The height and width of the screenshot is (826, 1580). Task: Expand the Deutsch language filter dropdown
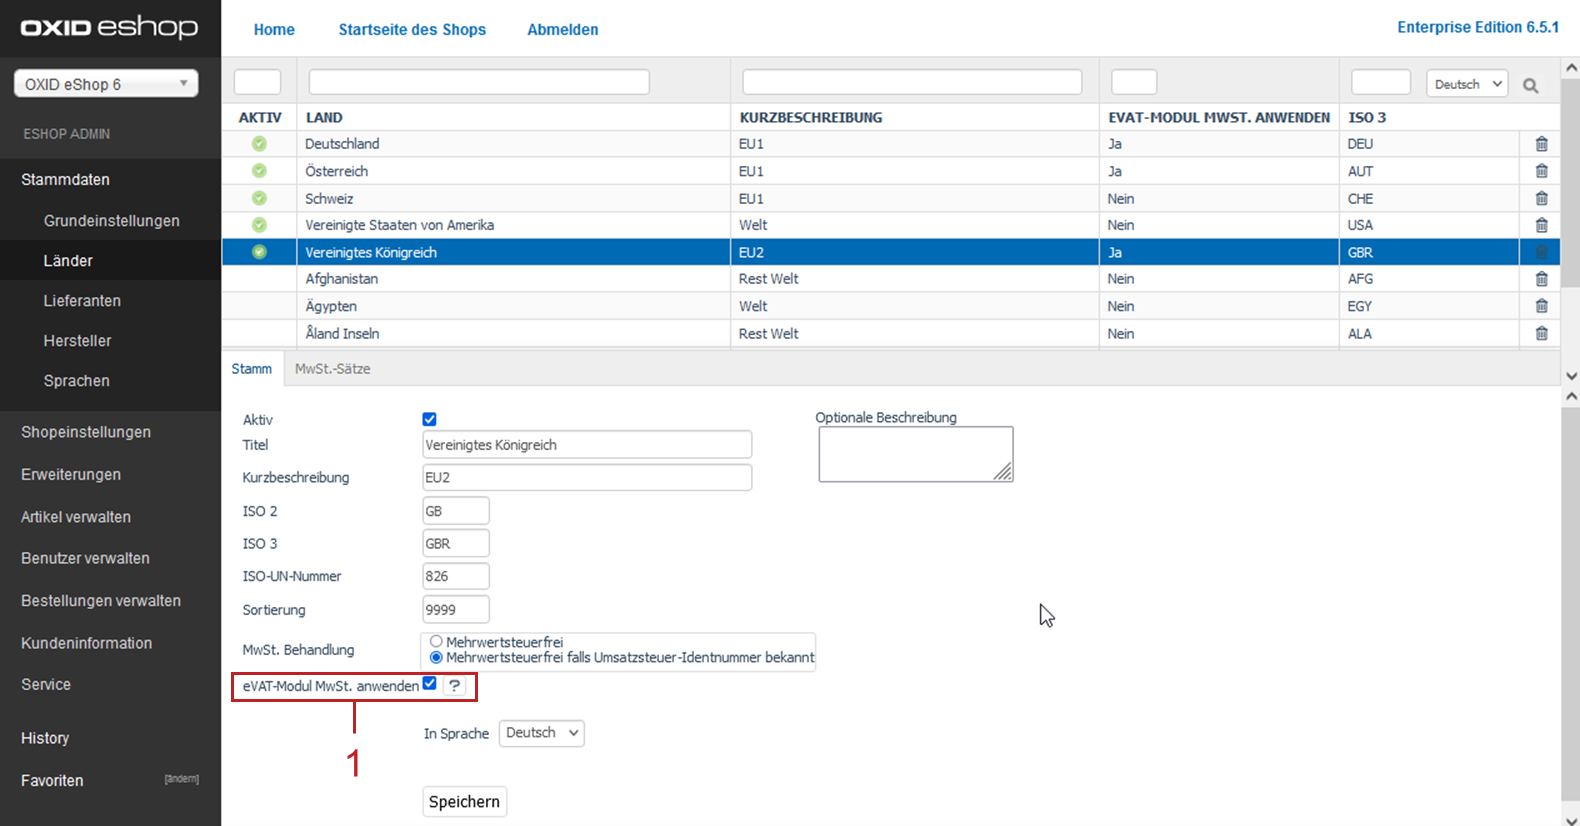(1466, 84)
